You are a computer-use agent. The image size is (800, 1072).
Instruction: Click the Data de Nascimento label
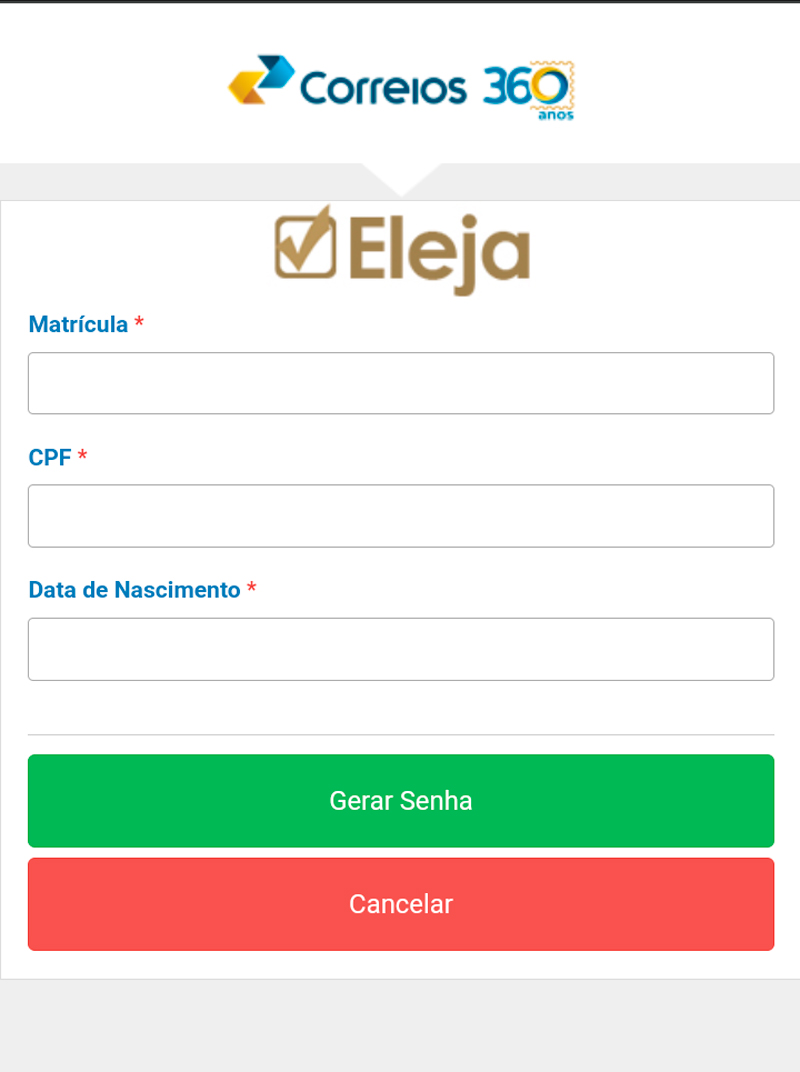click(134, 590)
